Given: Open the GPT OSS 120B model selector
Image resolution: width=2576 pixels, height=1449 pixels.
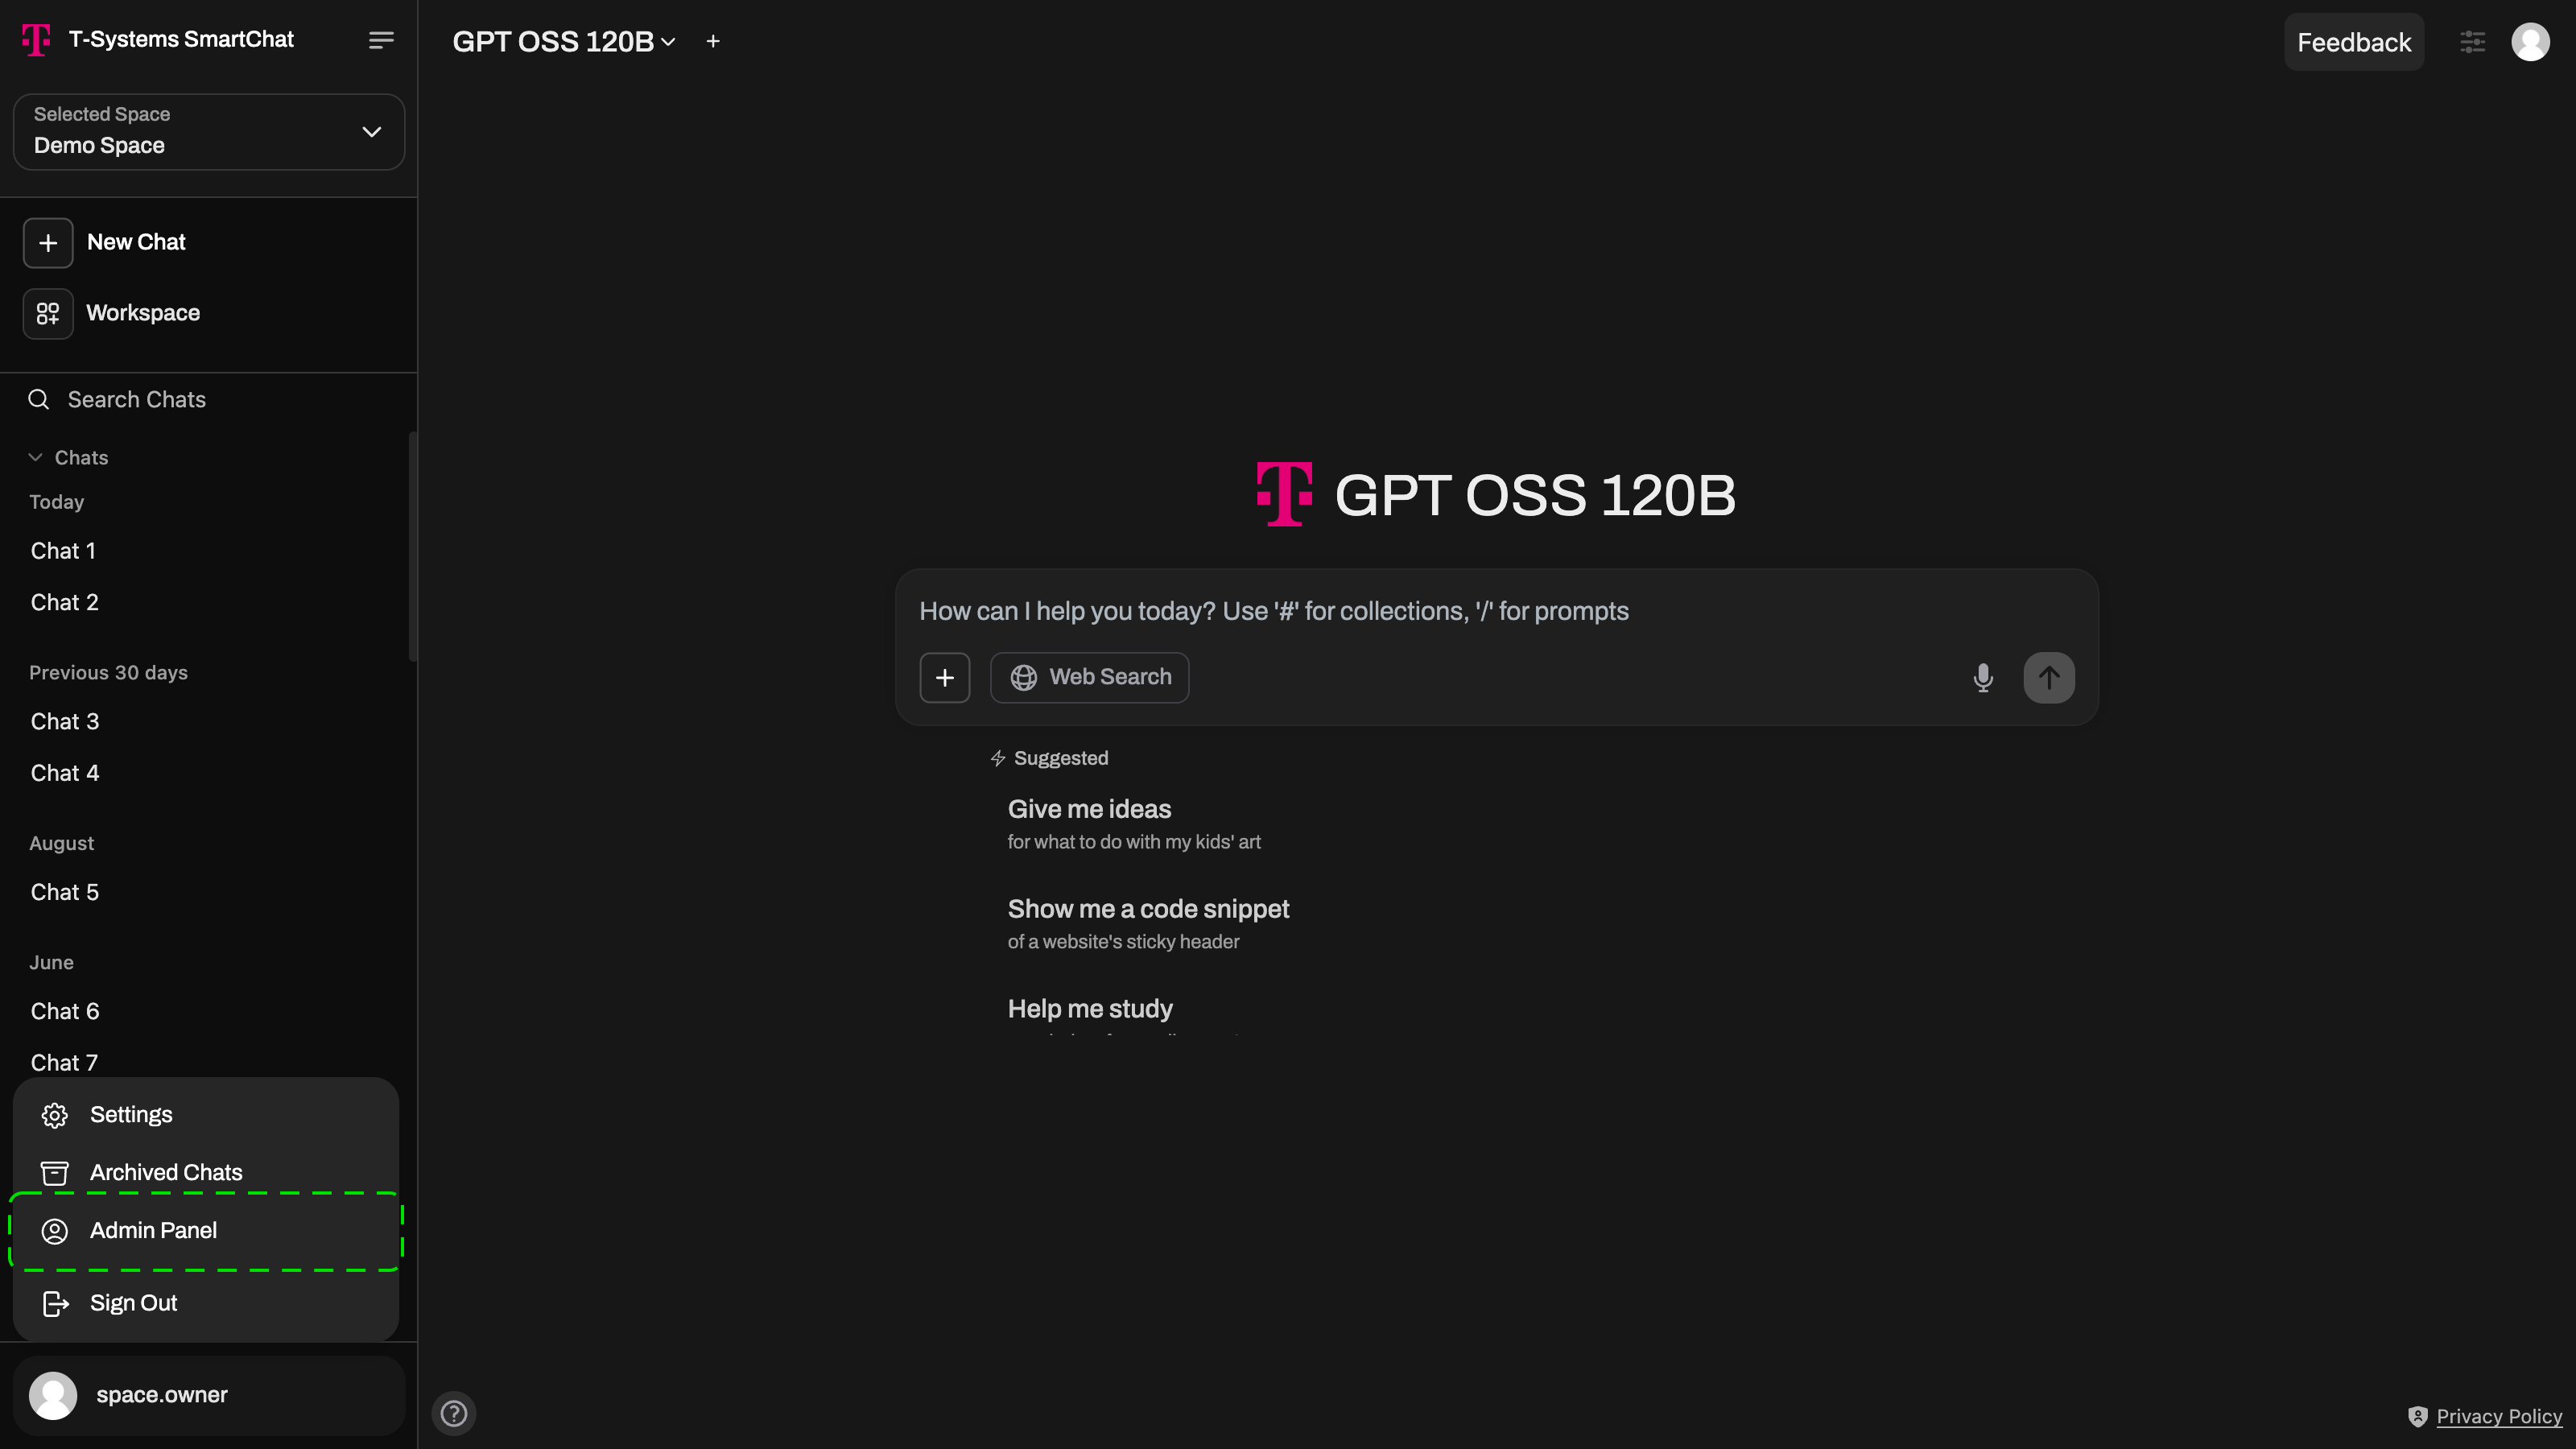Looking at the screenshot, I should [x=564, y=41].
